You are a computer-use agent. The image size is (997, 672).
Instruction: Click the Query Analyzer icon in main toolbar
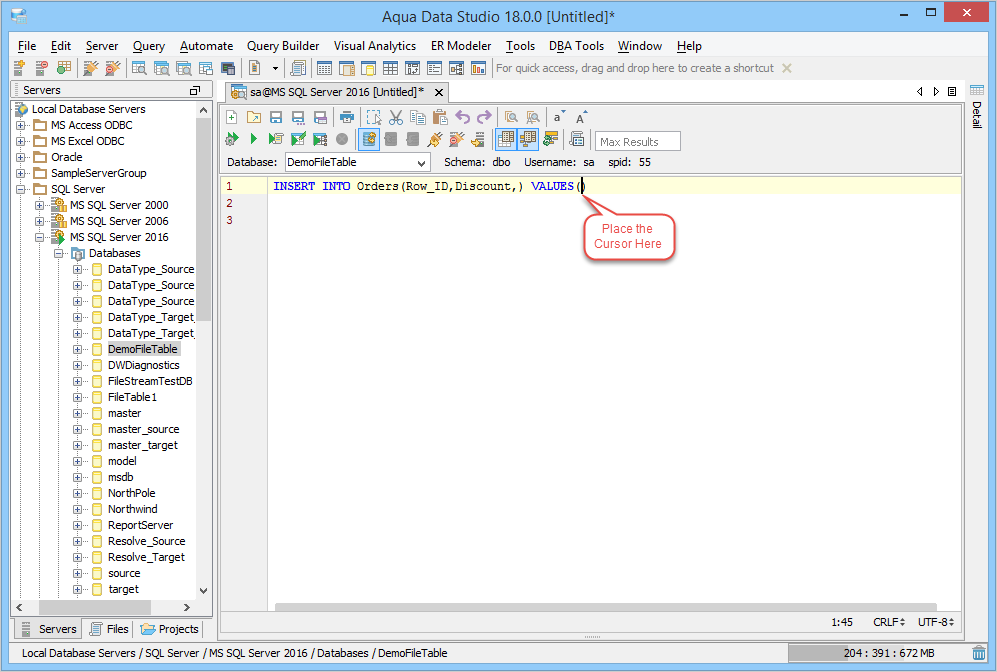tap(139, 67)
